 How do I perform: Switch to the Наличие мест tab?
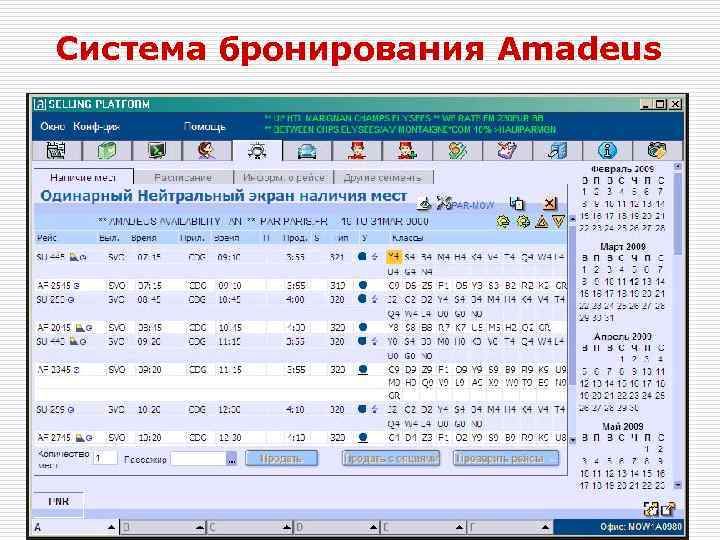coord(83,177)
